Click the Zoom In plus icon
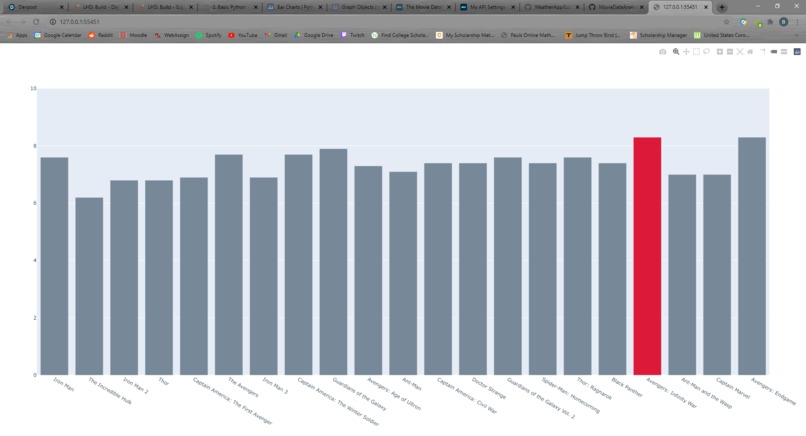The height and width of the screenshot is (436, 806). tap(720, 51)
